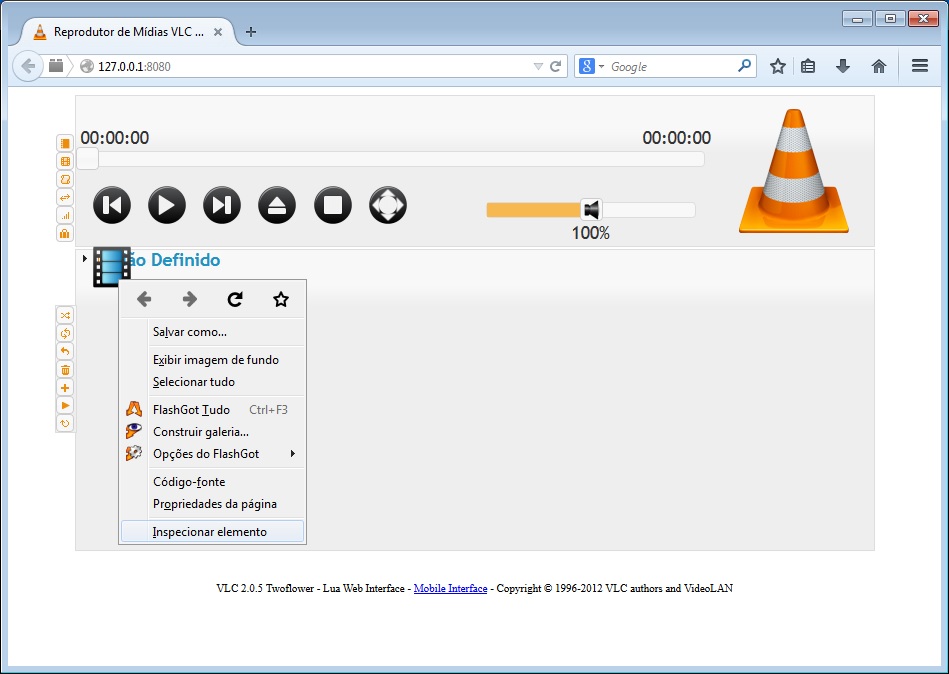Choose 'Salvar como...' from context menu
Viewport: 949px width, 674px height.
pos(212,332)
